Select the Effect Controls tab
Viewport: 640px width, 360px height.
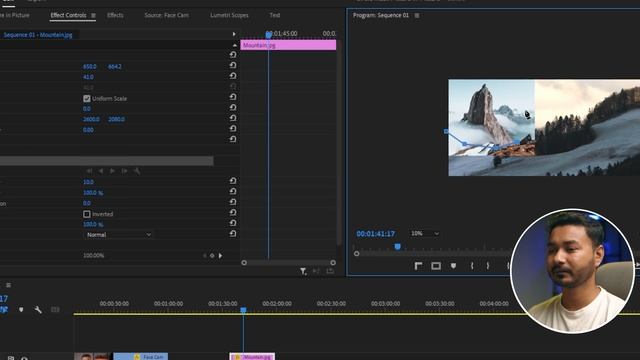tap(68, 15)
